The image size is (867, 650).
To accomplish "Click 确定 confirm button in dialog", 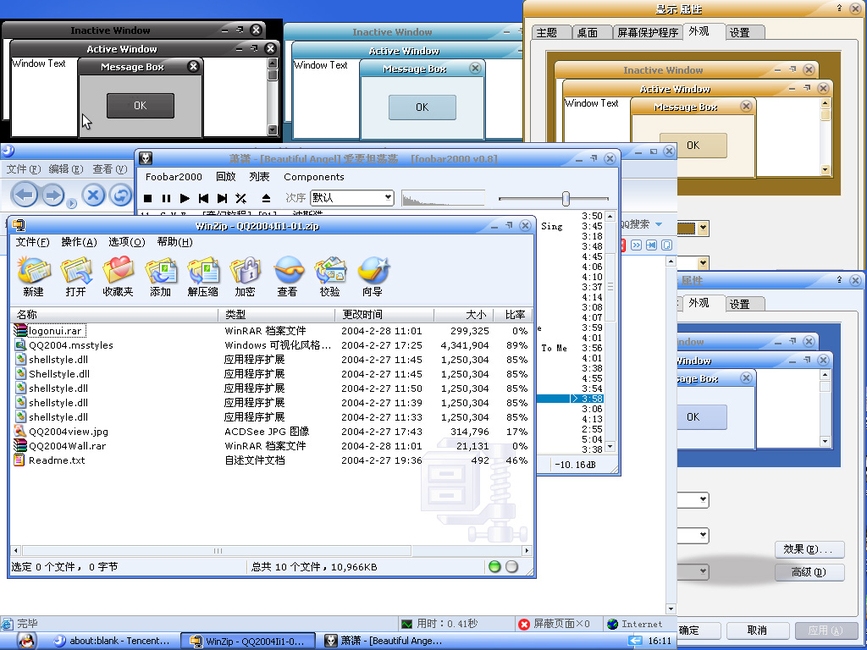I will pyautogui.click(x=698, y=631).
